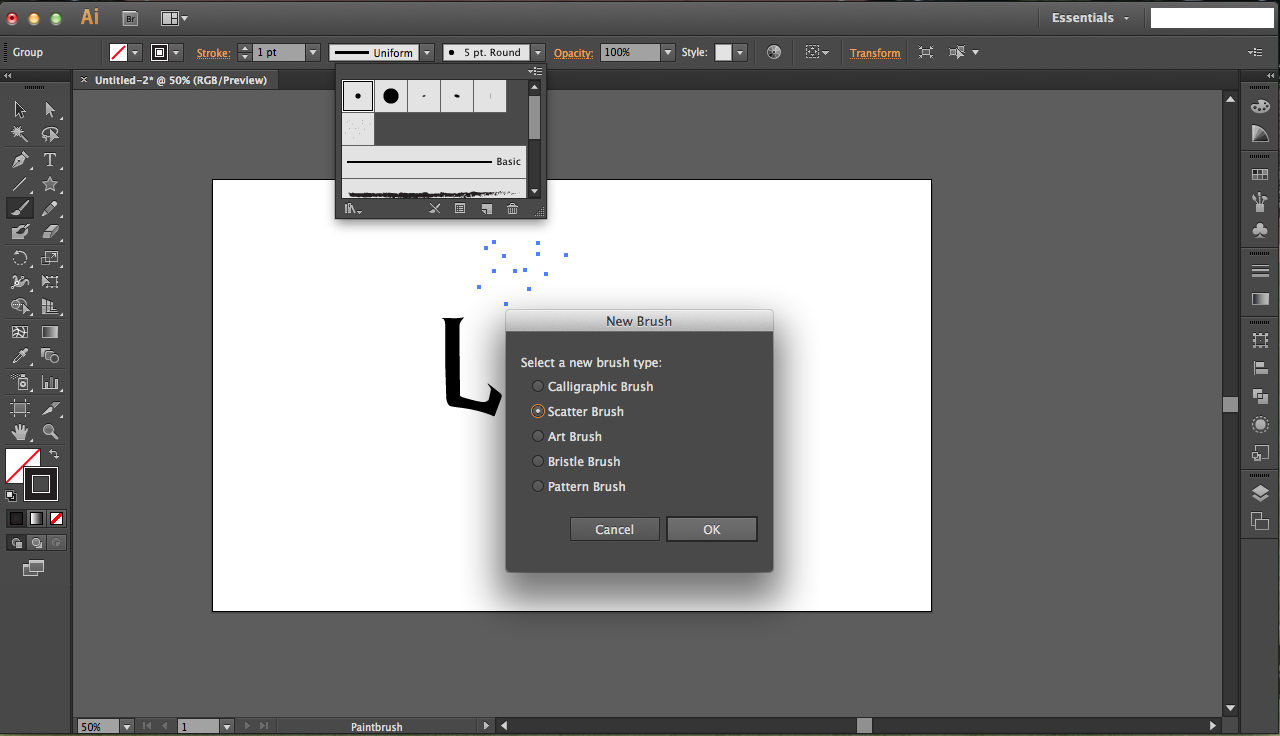Launch Adobe Bridge with the Br icon
1280x736 pixels.
tap(131, 18)
